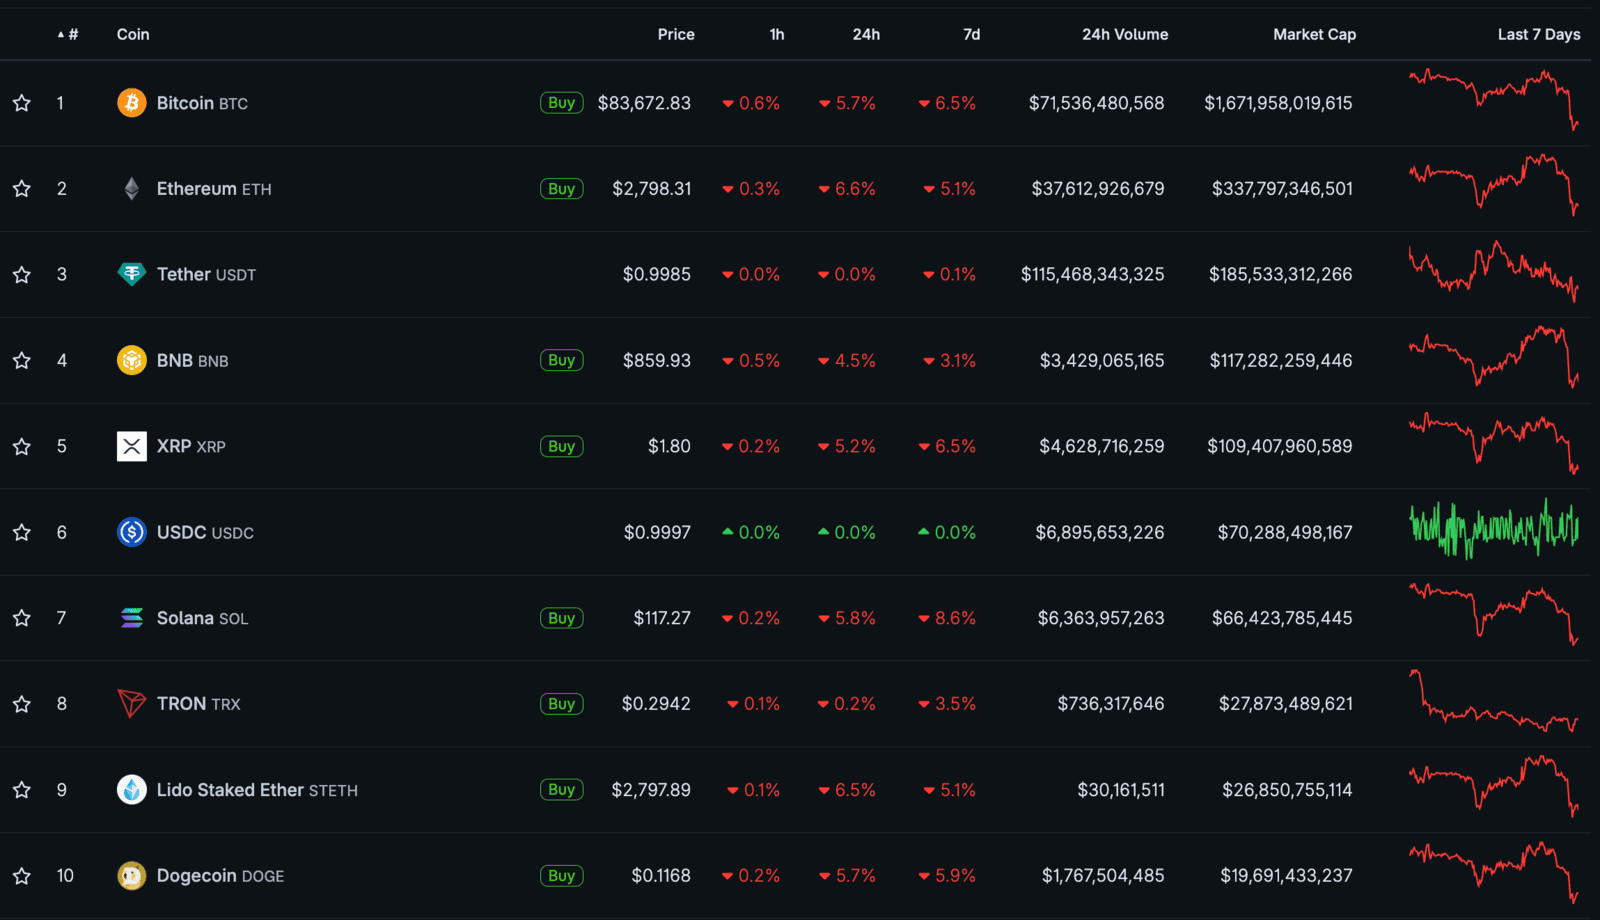Viewport: 1600px width, 920px height.
Task: Click the BNB yellow logo icon
Action: [x=131, y=360]
